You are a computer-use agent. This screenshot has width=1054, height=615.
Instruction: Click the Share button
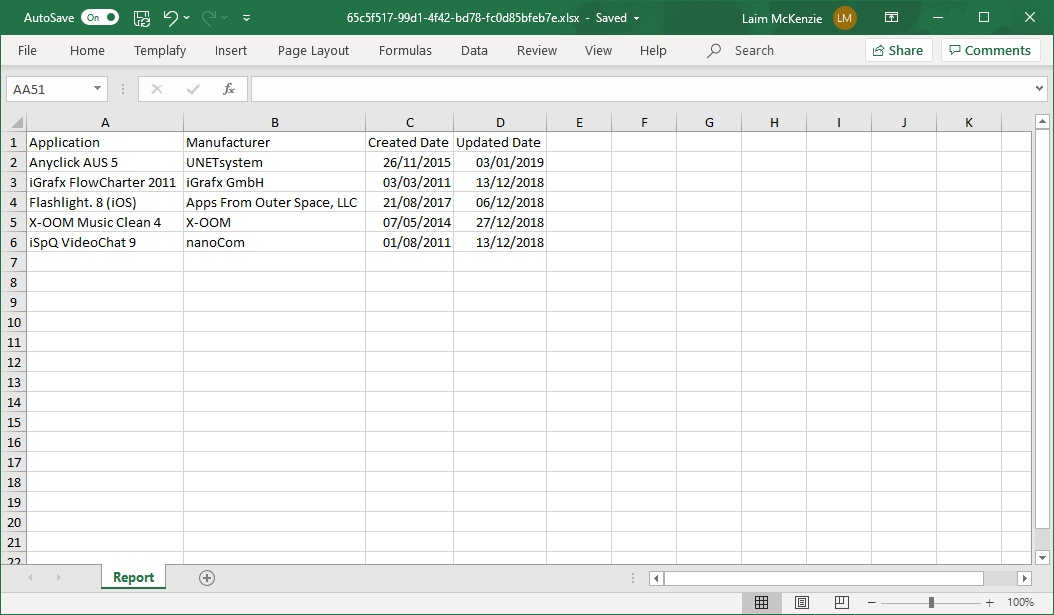[x=898, y=51]
